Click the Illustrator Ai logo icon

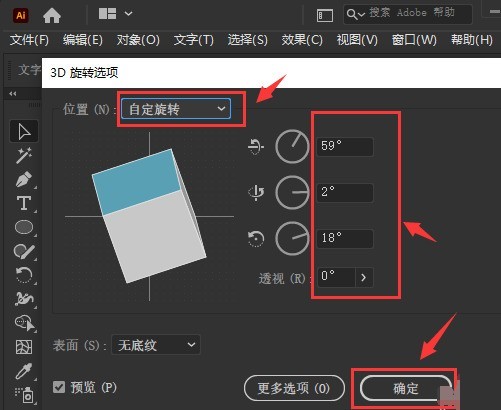click(21, 15)
